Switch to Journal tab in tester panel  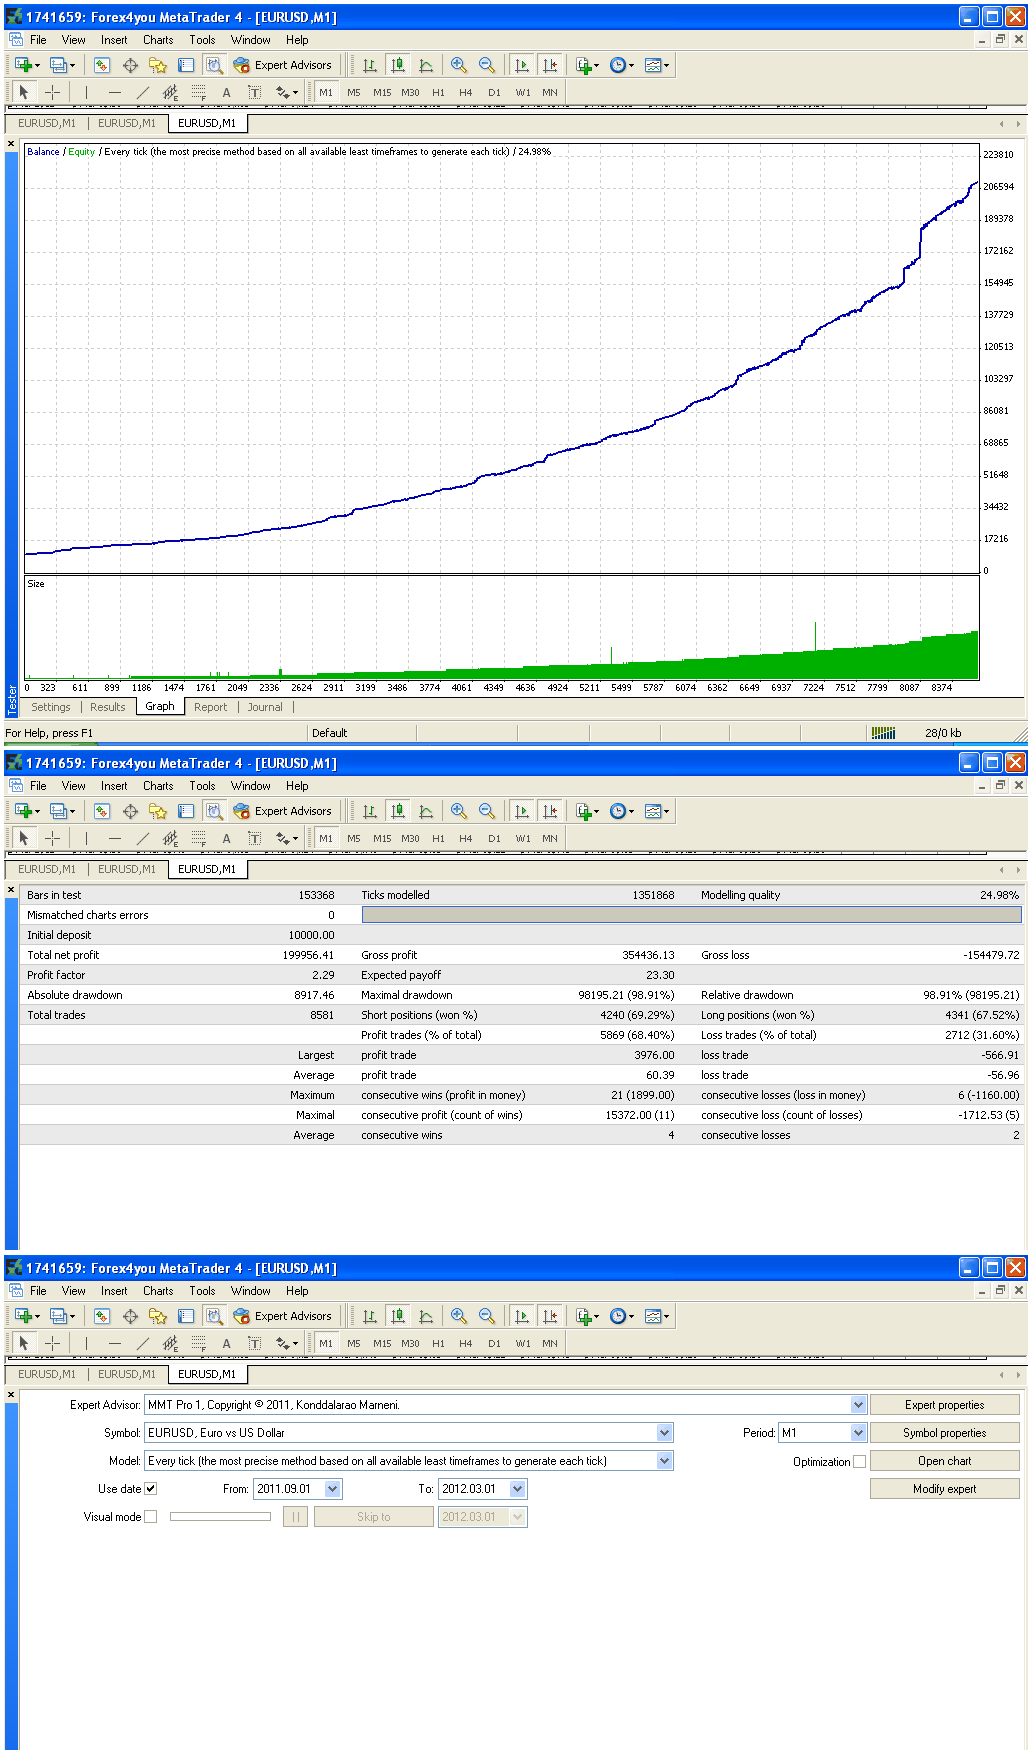click(x=265, y=707)
